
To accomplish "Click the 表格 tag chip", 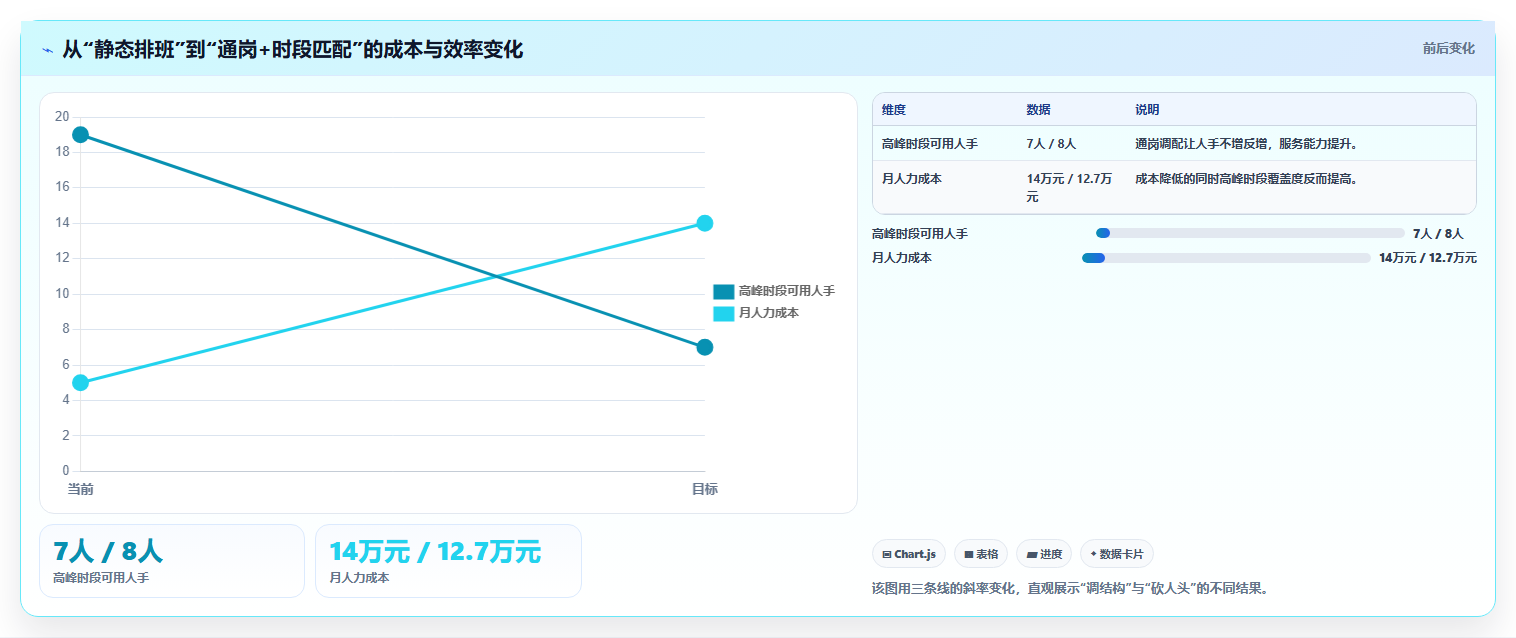I will tap(981, 554).
